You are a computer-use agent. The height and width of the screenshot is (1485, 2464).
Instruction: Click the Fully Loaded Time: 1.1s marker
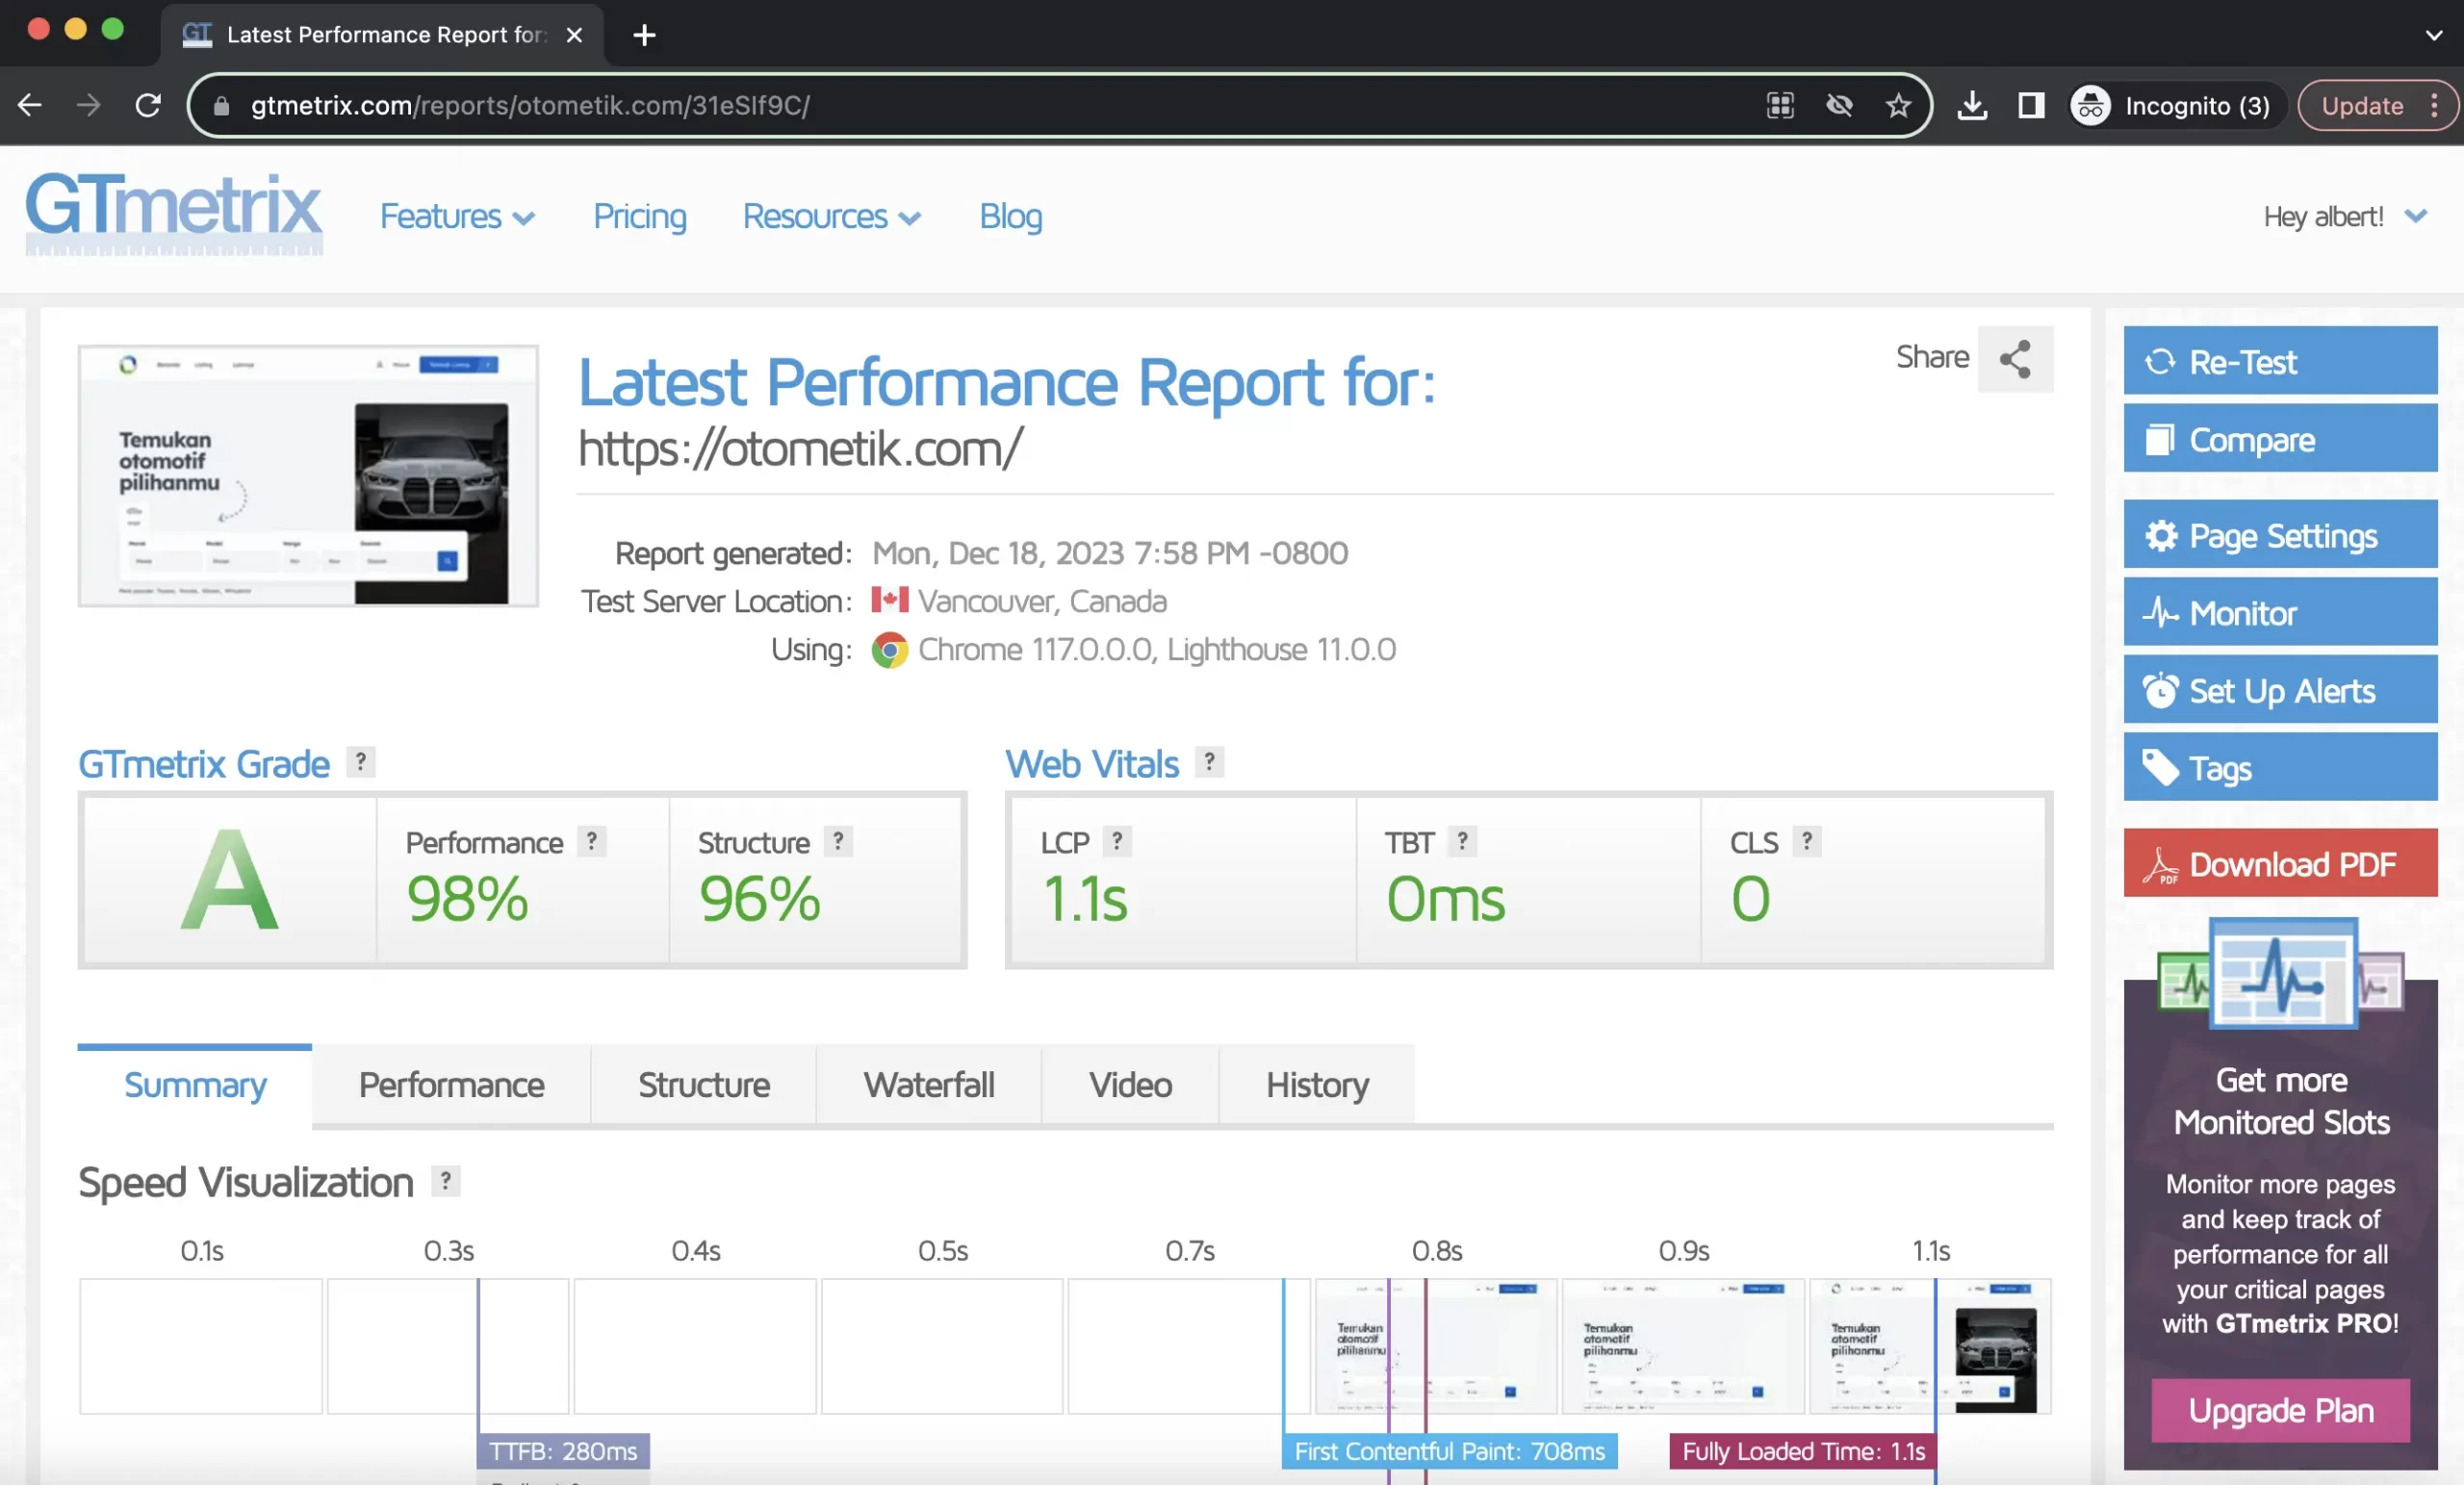click(1803, 1451)
